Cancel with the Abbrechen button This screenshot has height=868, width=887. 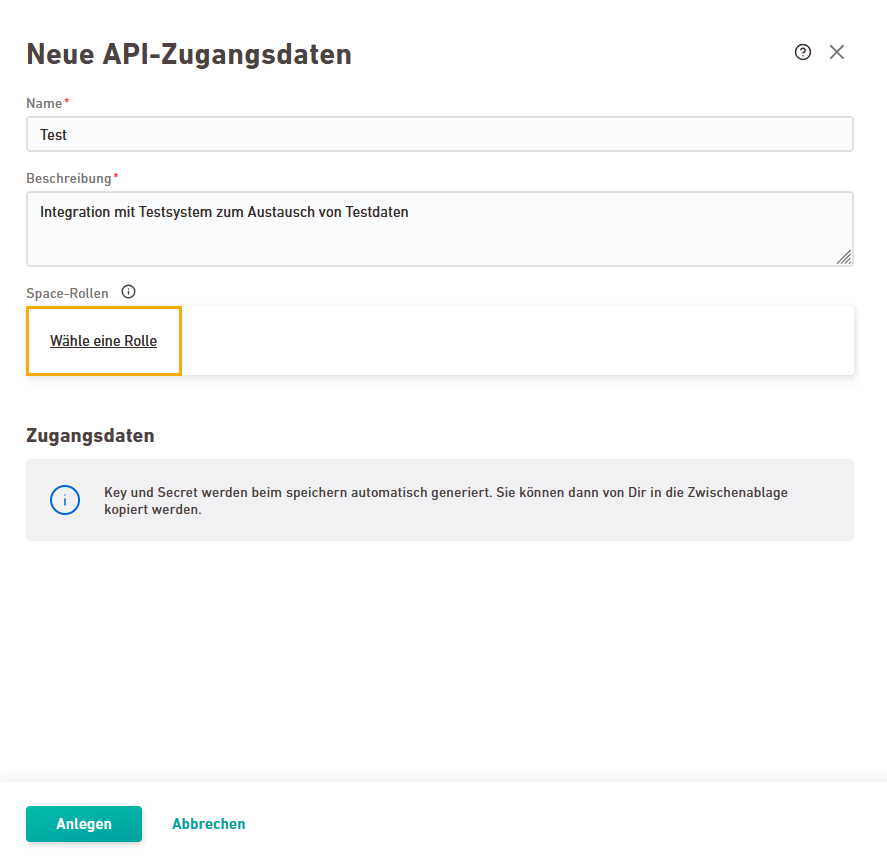[x=209, y=824]
